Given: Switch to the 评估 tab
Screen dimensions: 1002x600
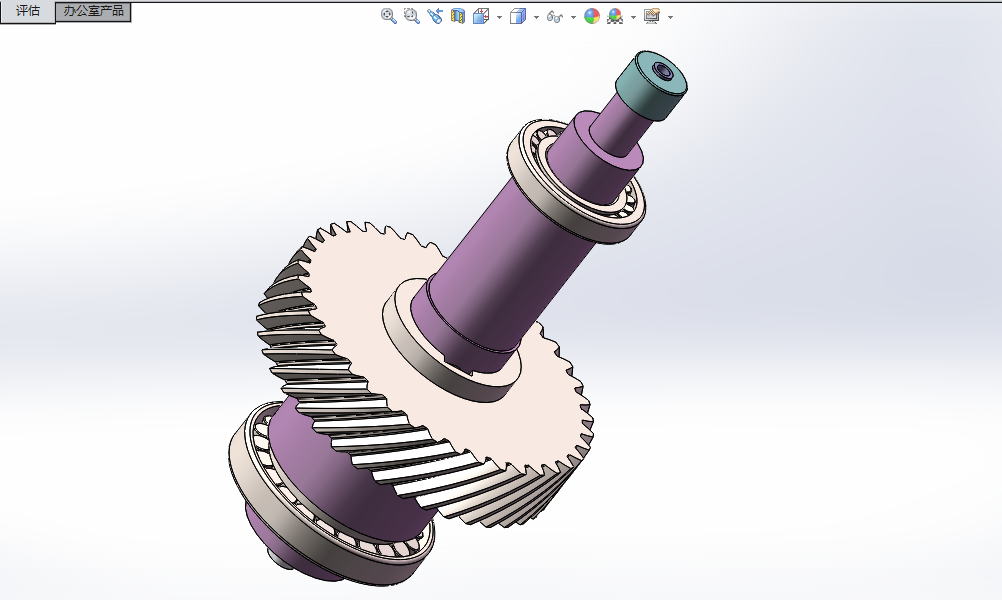Looking at the screenshot, I should coord(27,11).
